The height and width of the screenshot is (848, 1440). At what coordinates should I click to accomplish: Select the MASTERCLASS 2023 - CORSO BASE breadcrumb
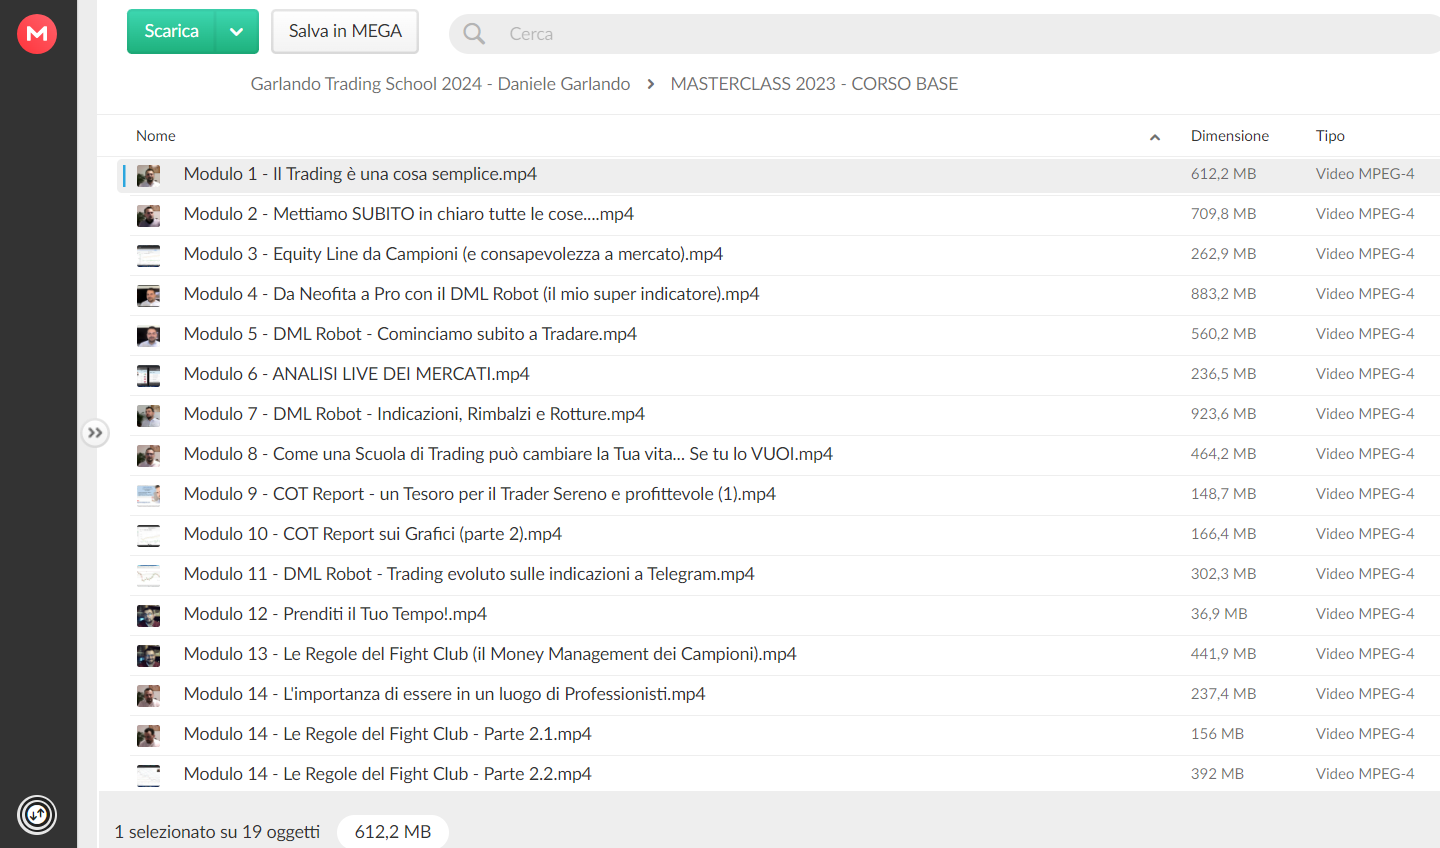(x=814, y=84)
